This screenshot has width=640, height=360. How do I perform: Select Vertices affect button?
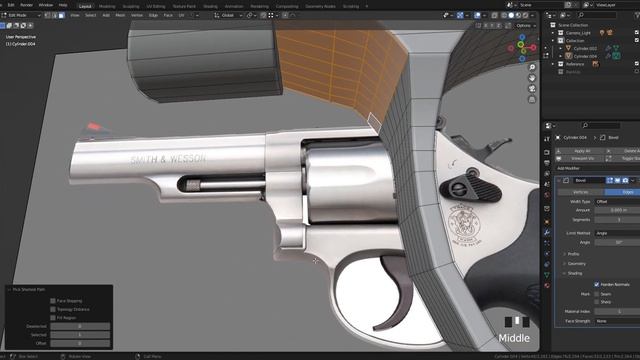[580, 192]
